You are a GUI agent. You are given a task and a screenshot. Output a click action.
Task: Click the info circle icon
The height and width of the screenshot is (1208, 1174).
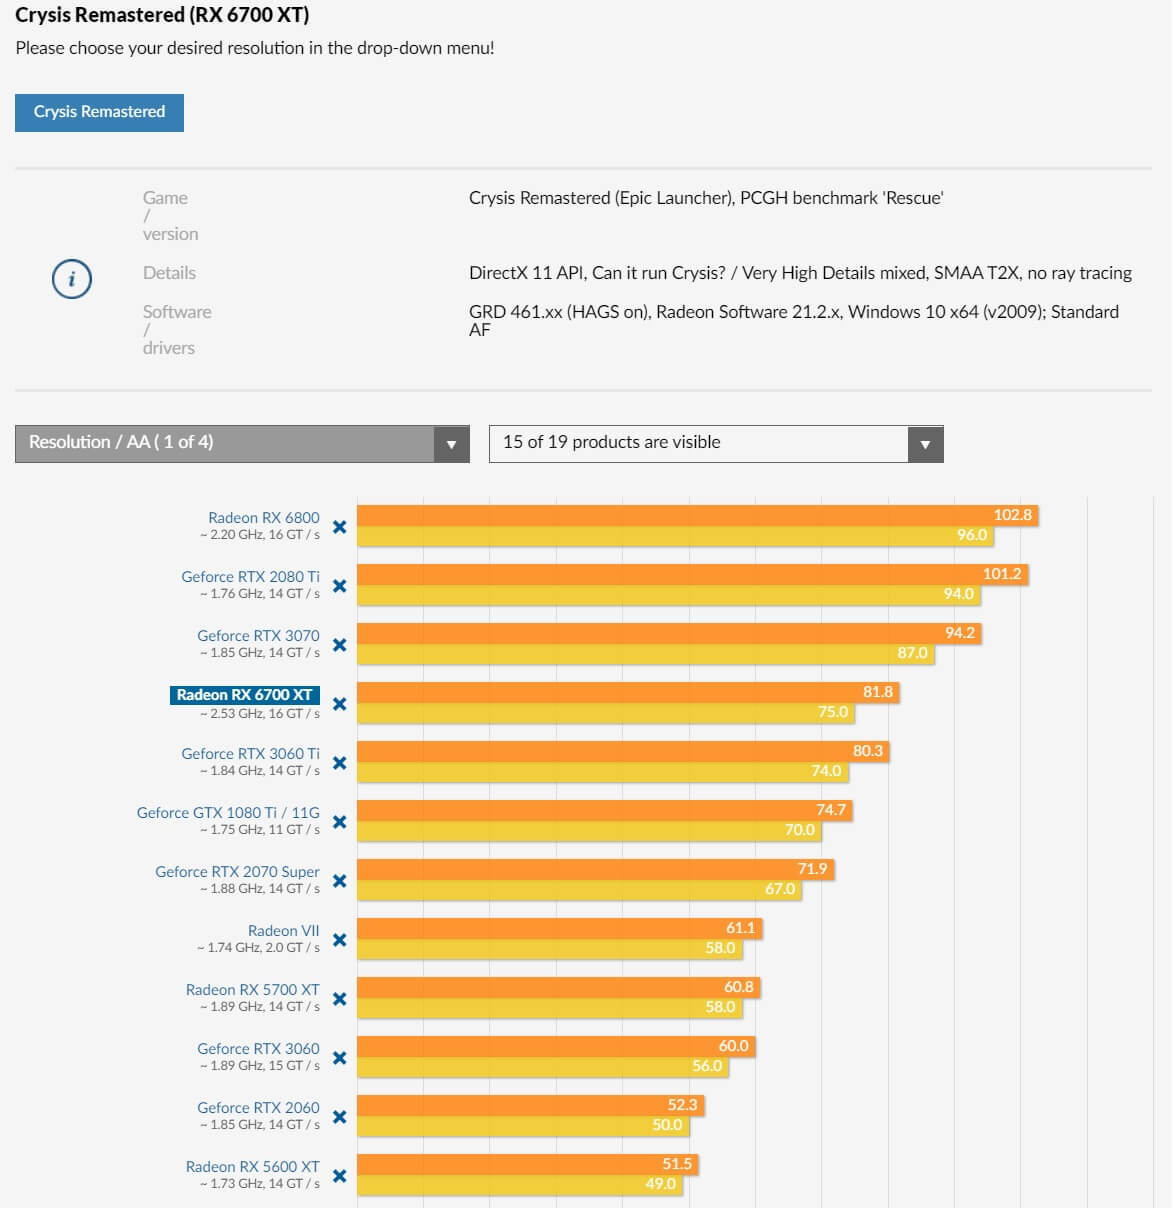71,279
